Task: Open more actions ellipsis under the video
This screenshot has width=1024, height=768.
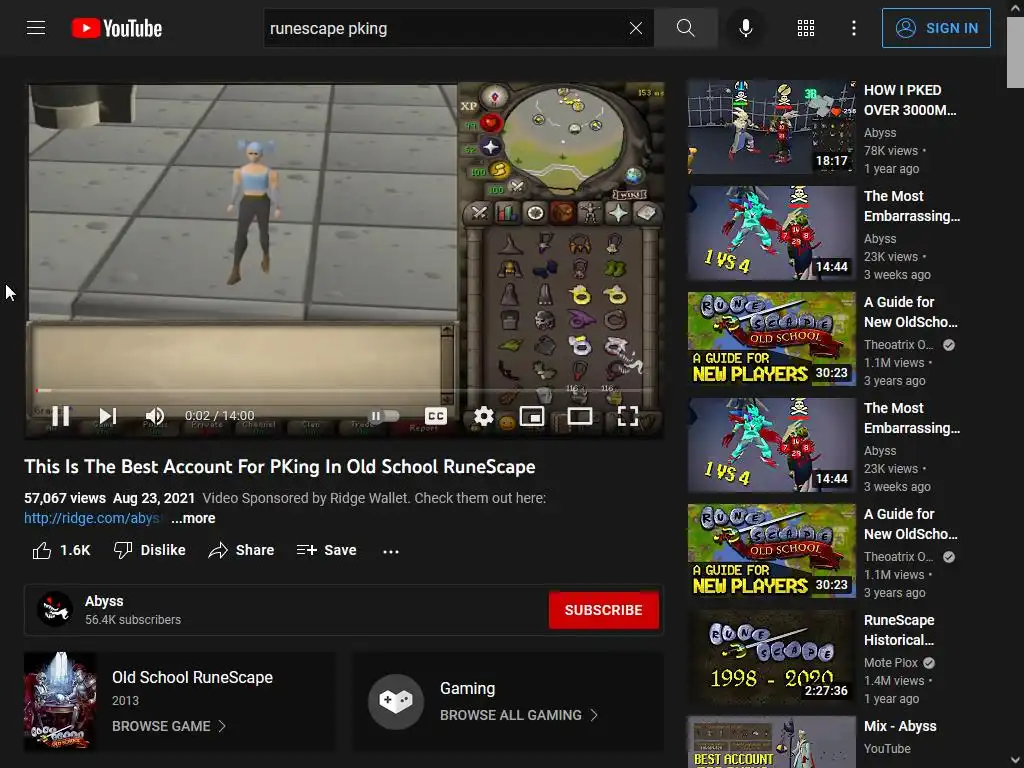Action: (x=391, y=551)
